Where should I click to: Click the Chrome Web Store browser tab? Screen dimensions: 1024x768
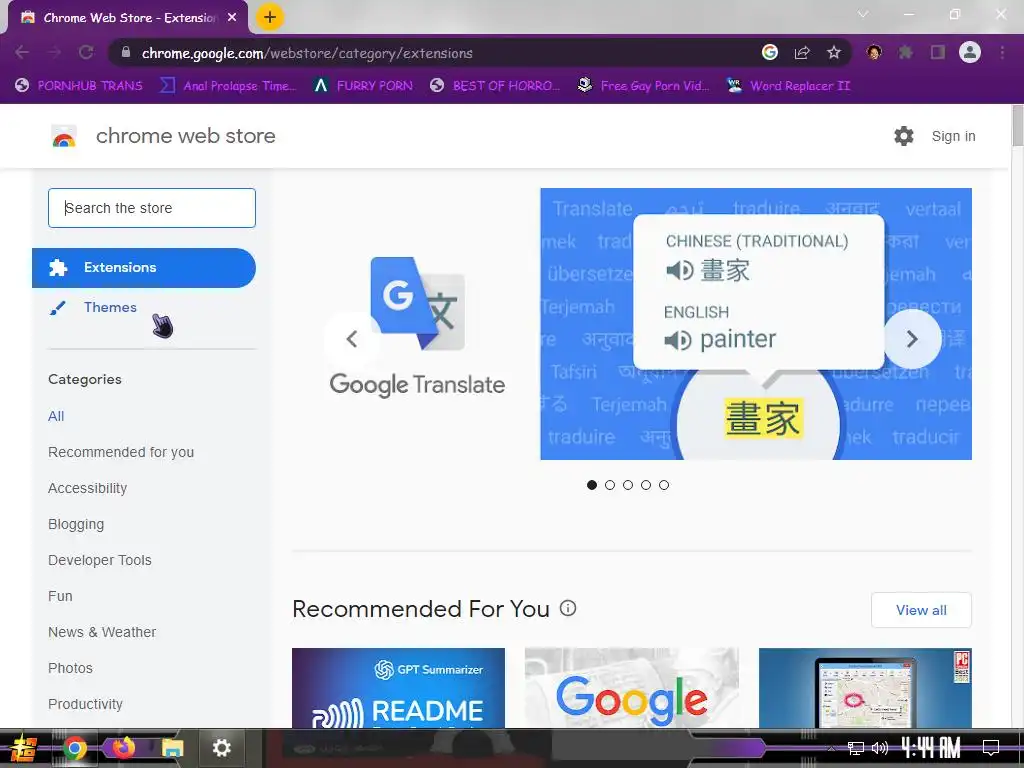pos(127,18)
